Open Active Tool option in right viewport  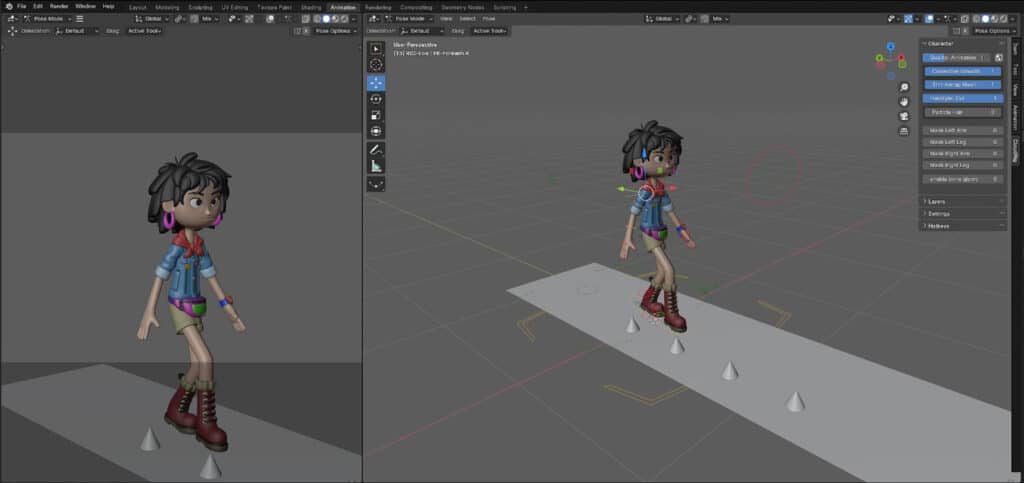pos(490,31)
